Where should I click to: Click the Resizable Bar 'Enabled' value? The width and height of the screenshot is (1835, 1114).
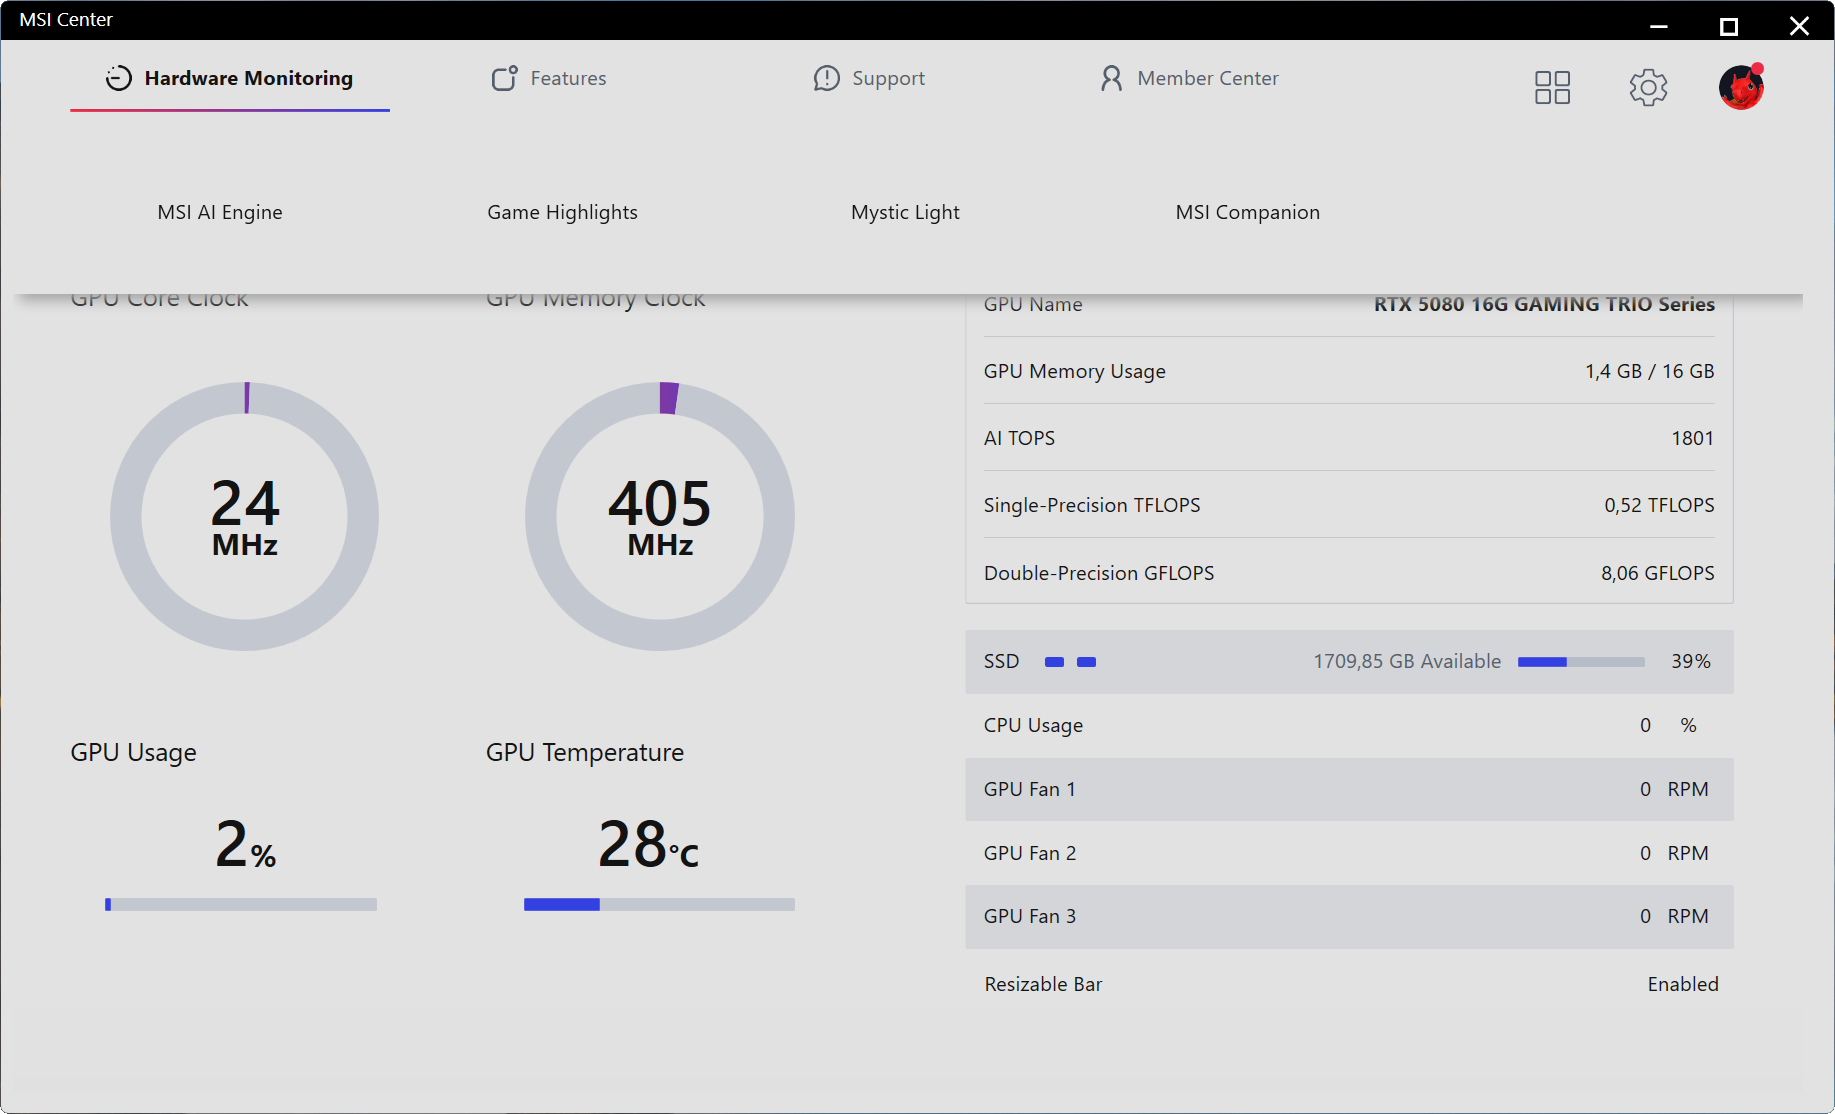pyautogui.click(x=1683, y=984)
